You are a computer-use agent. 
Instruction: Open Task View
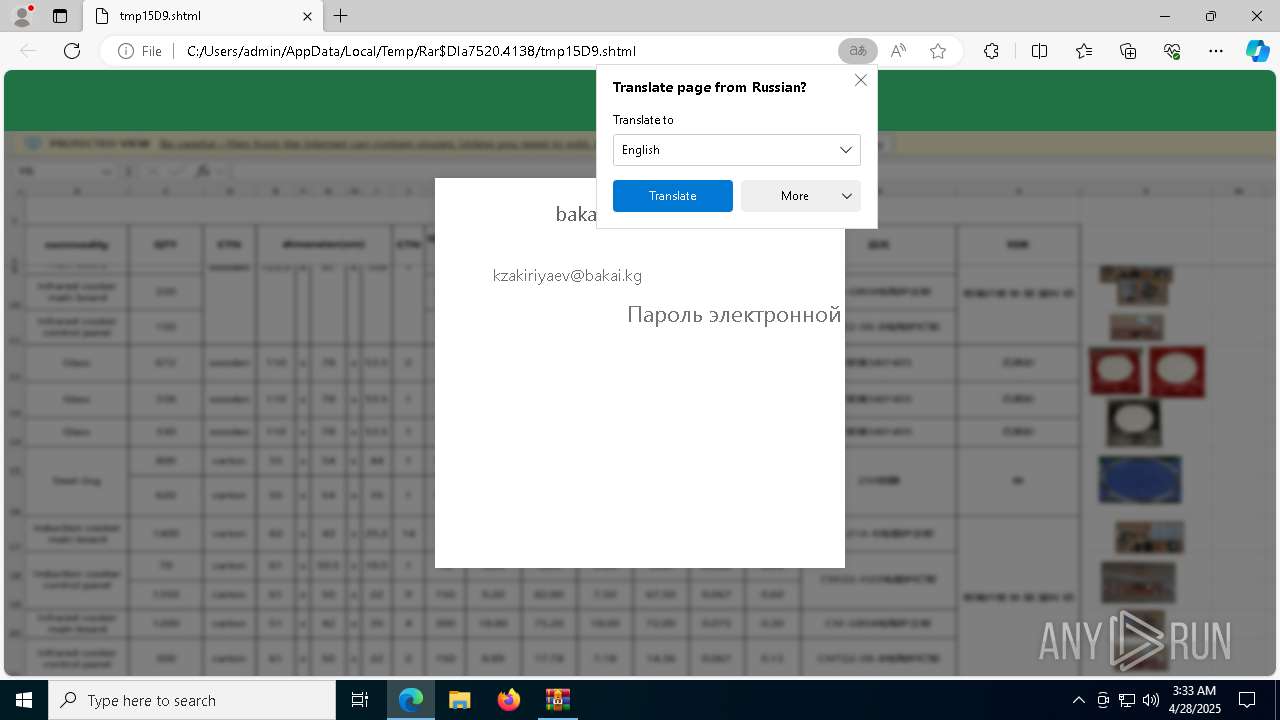click(x=360, y=700)
